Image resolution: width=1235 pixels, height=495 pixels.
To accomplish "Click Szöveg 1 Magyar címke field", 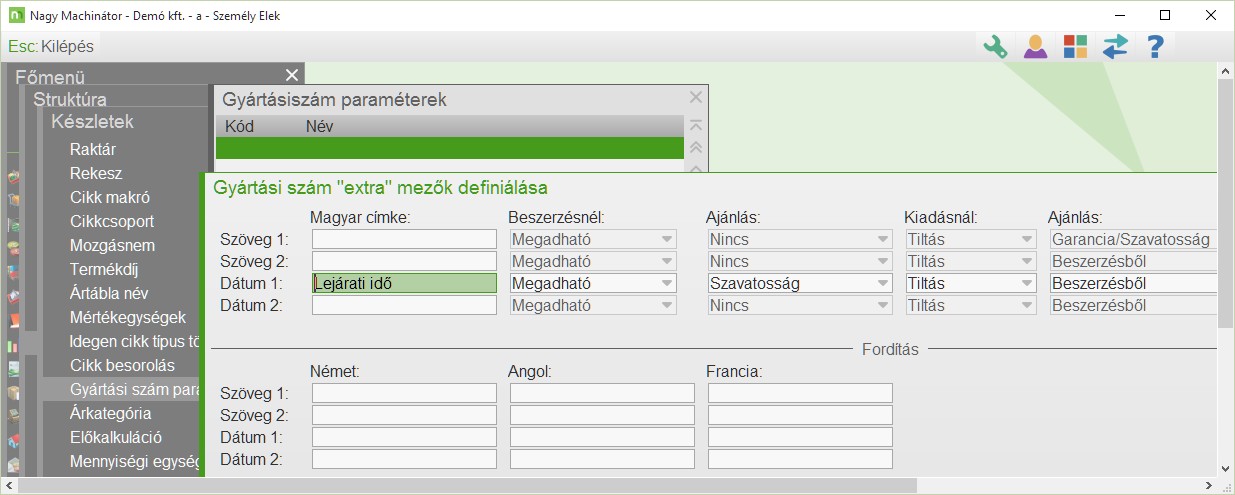I will coord(404,239).
